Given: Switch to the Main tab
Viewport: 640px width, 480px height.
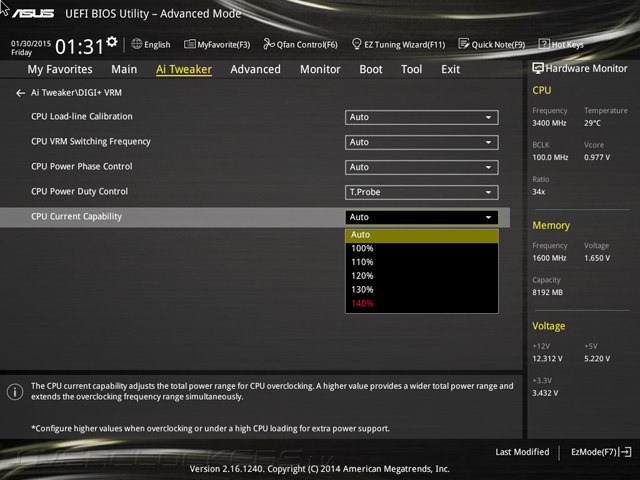Looking at the screenshot, I should tap(124, 69).
